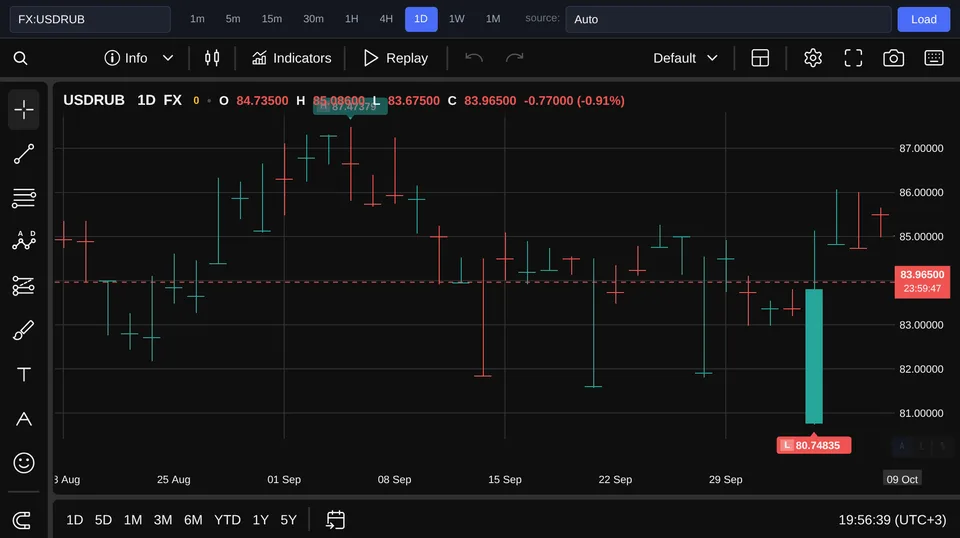
Task: Switch to 1H timeframe
Action: [x=351, y=19]
